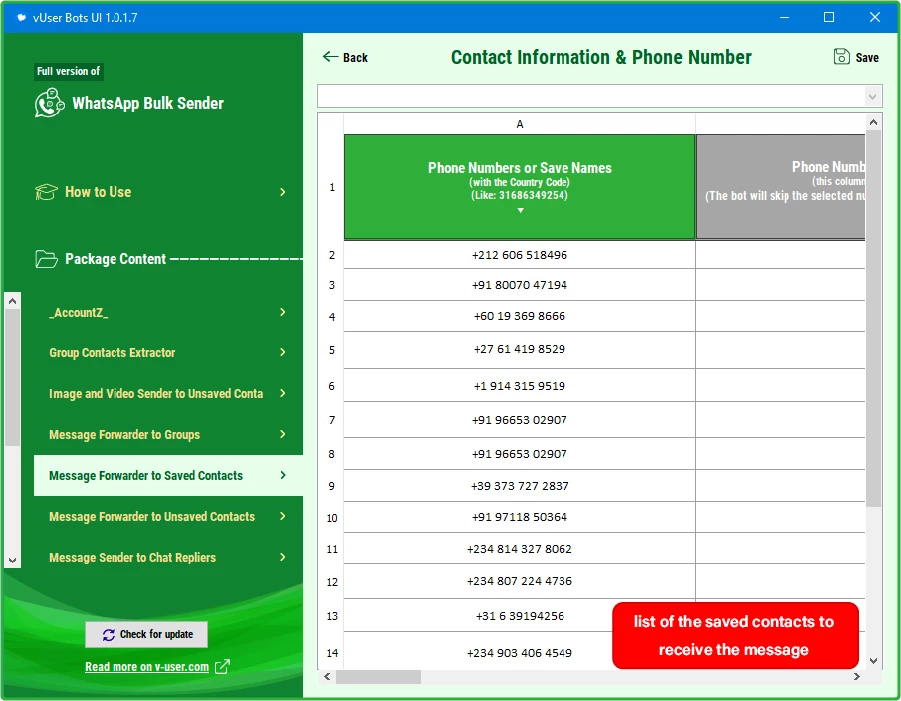Image resolution: width=901 pixels, height=701 pixels.
Task: Click the Full version of label
Action: 68,71
